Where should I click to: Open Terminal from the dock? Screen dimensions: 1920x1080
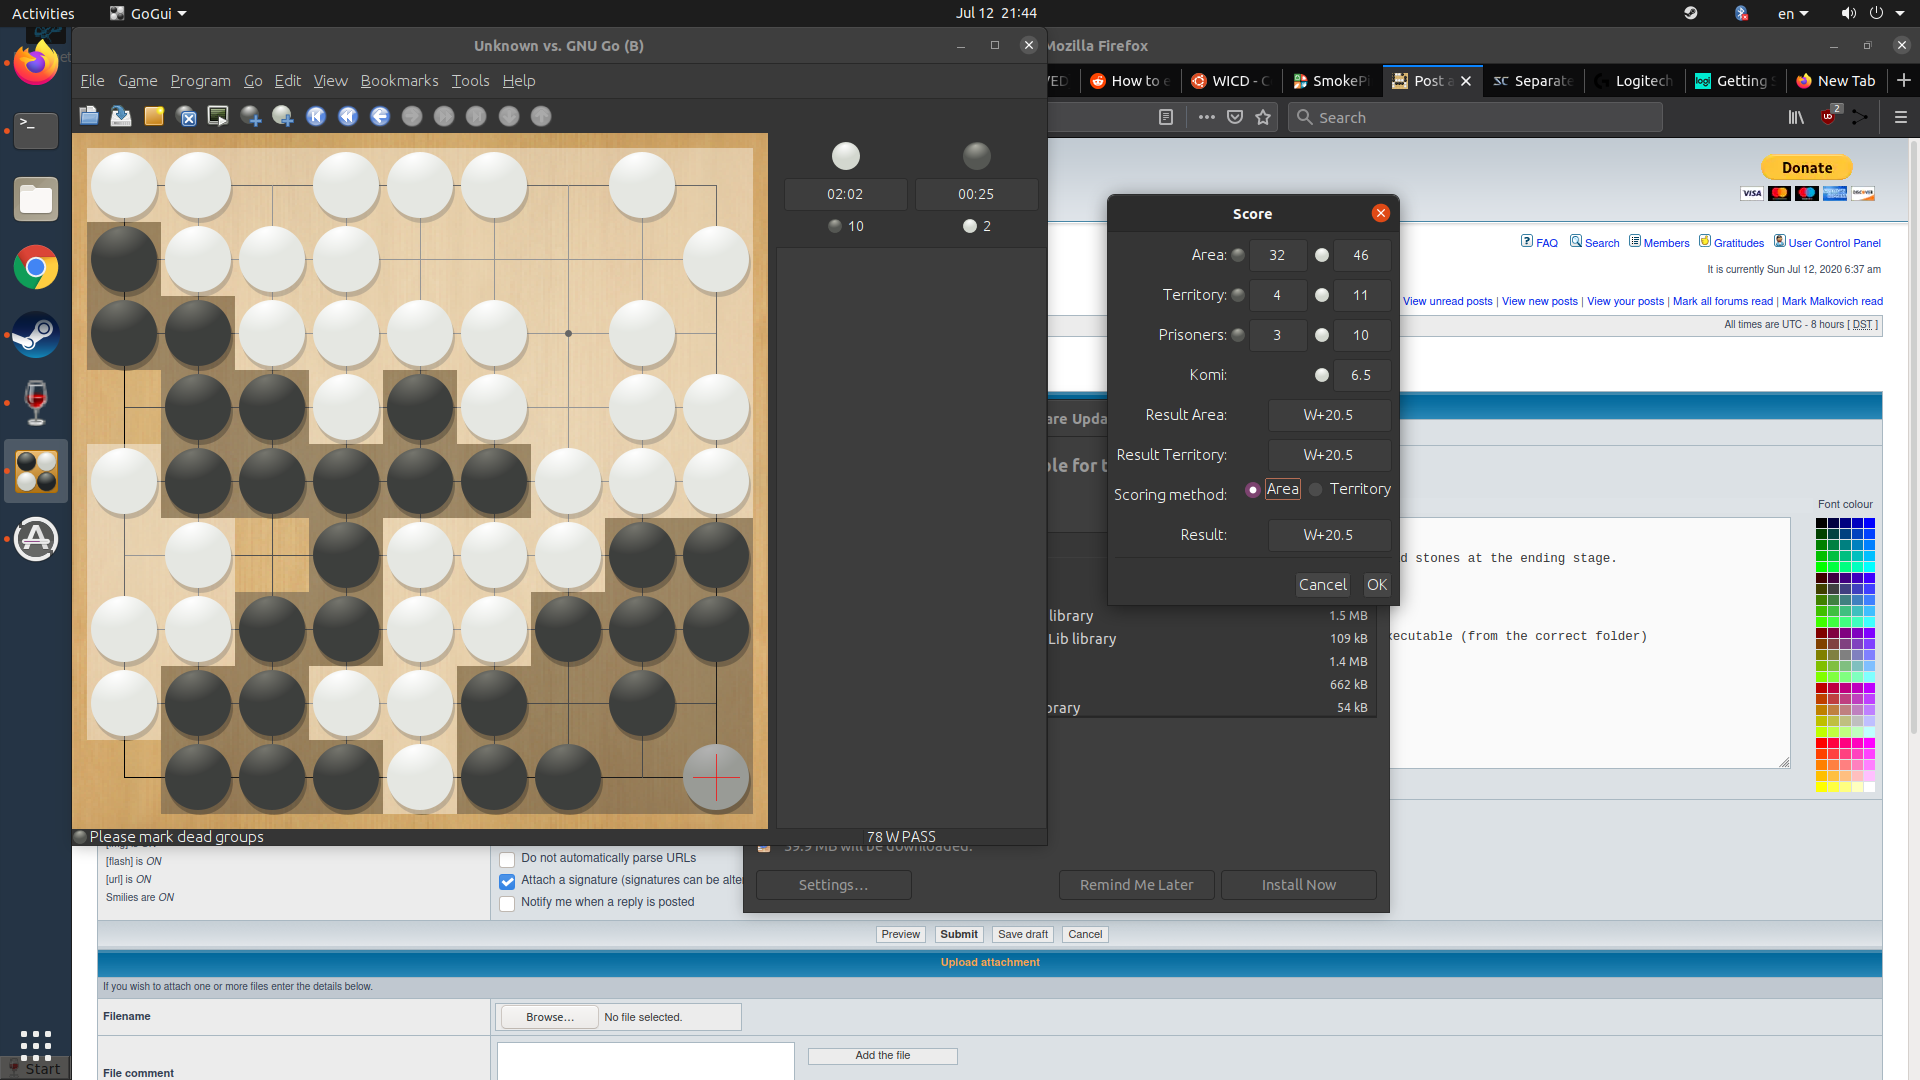tap(36, 131)
